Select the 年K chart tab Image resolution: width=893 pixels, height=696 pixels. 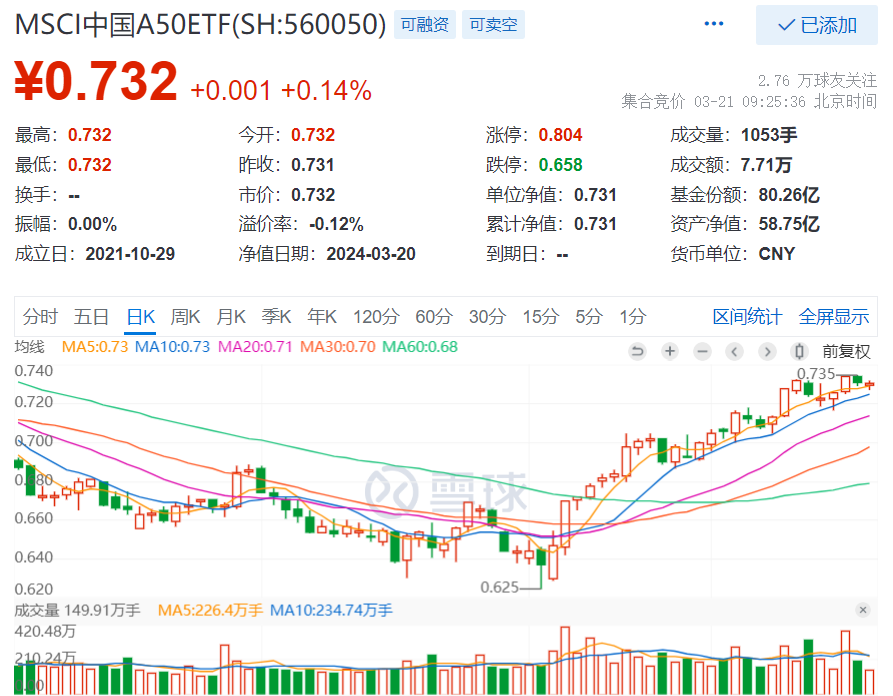coord(322,316)
